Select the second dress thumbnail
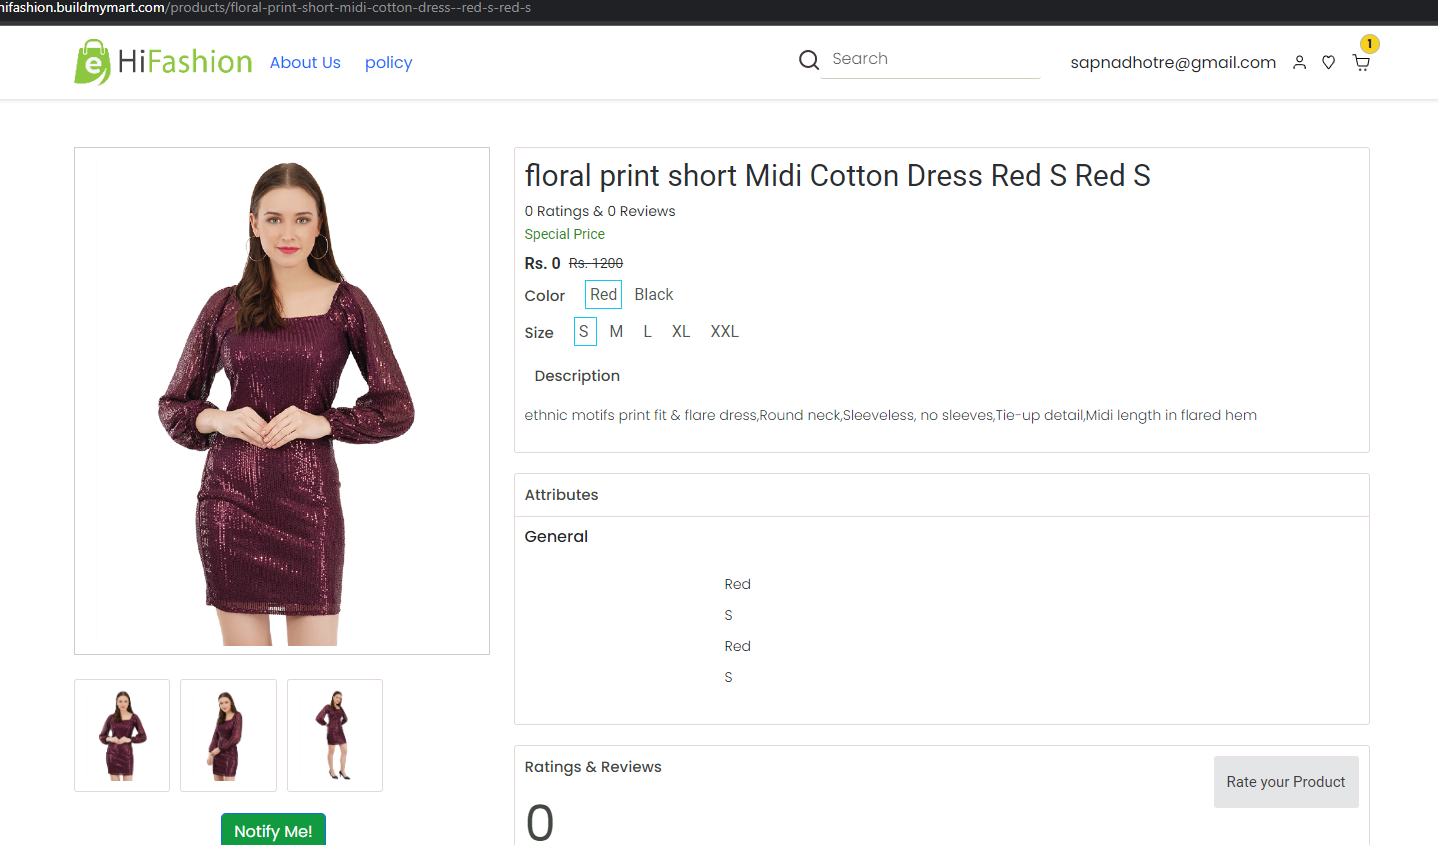The image size is (1438, 845). pos(228,735)
